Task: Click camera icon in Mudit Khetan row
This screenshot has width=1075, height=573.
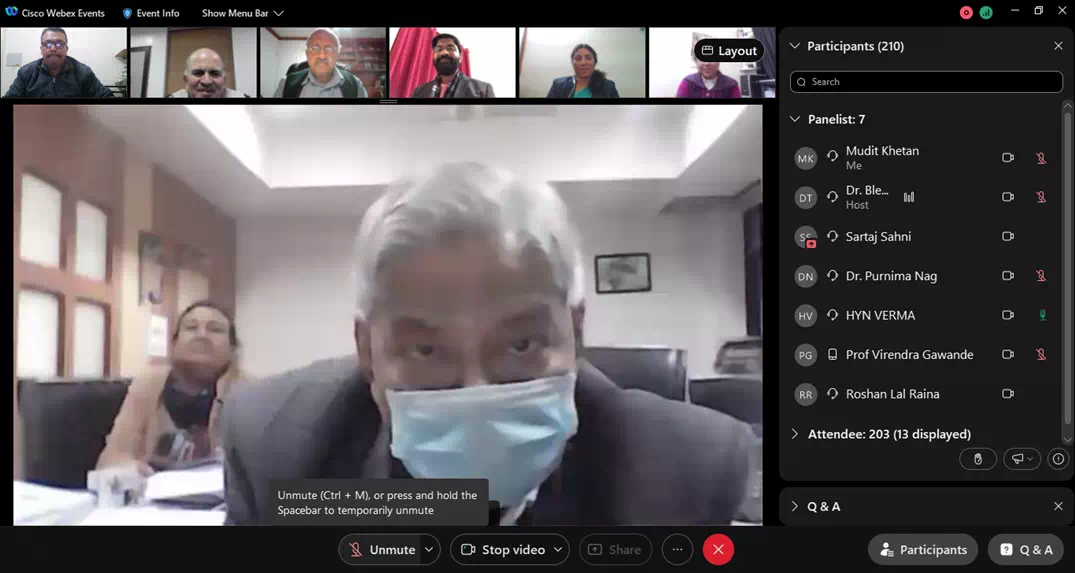Action: [1008, 158]
